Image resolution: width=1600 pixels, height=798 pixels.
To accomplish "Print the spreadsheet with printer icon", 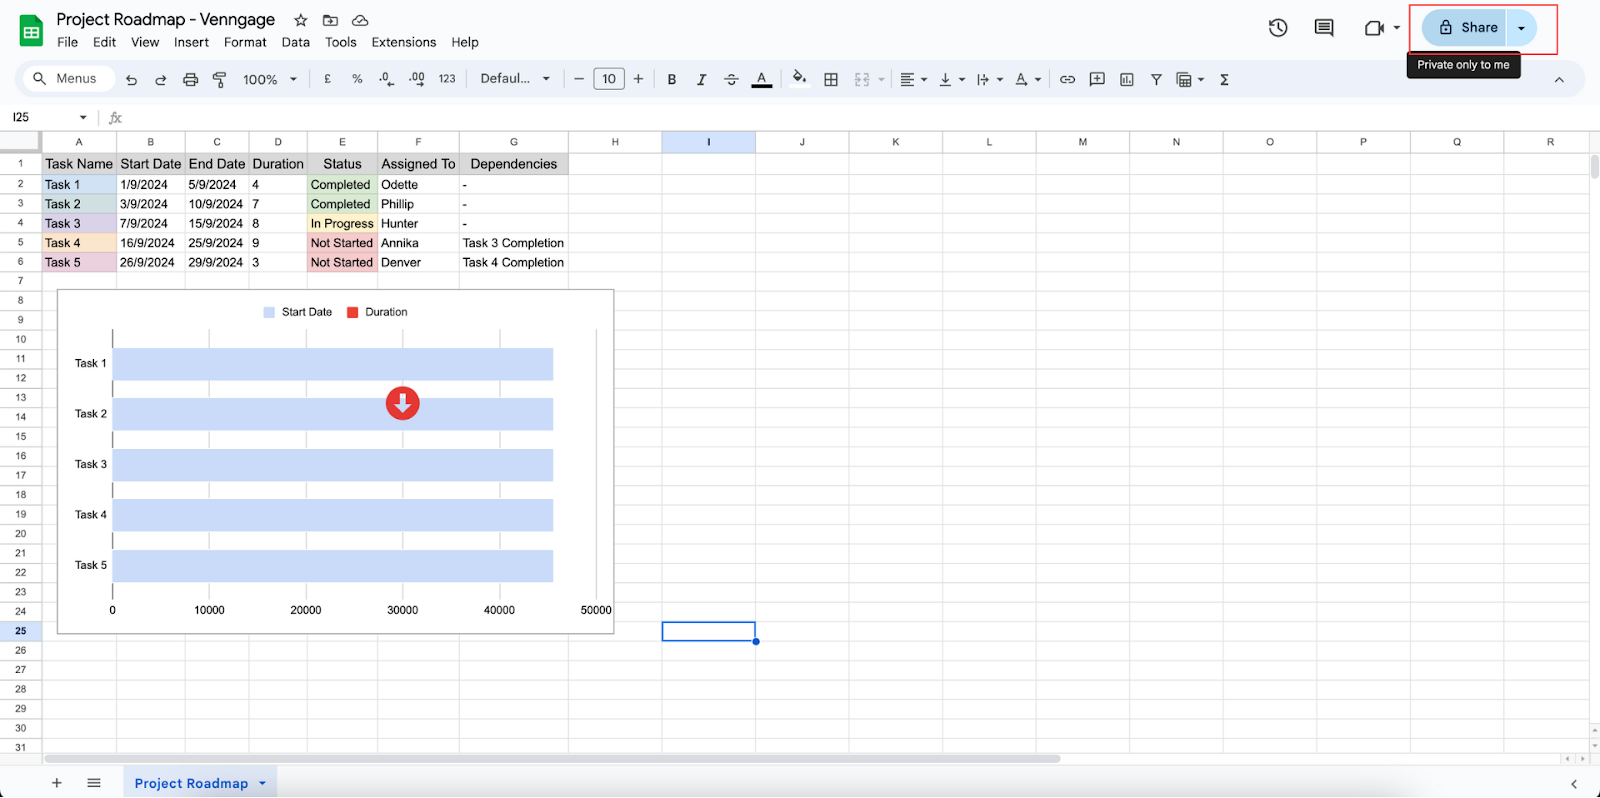I will [190, 80].
